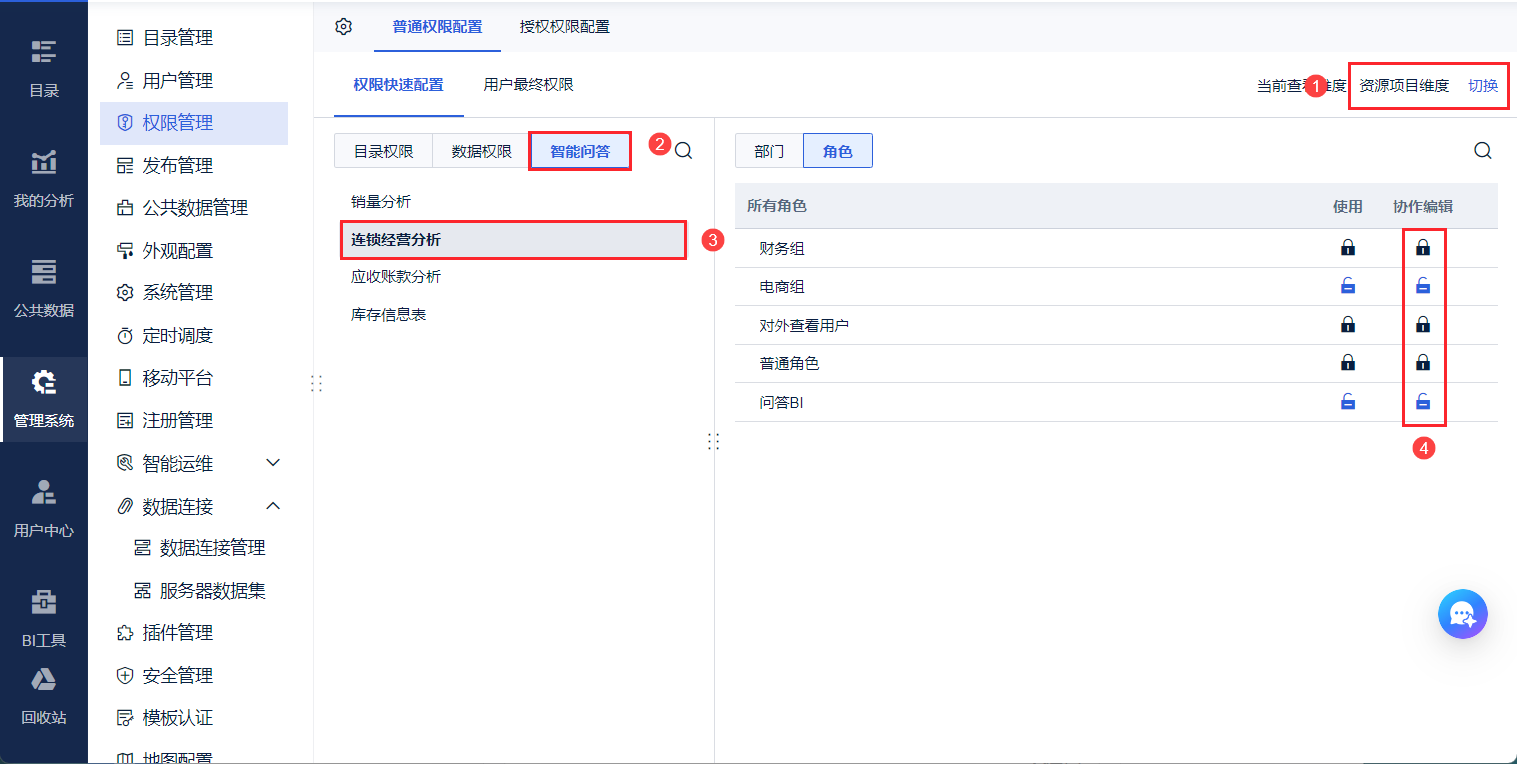This screenshot has height=764, width=1517.
Task: Click the 定时调度 clock icon
Action: tap(125, 336)
